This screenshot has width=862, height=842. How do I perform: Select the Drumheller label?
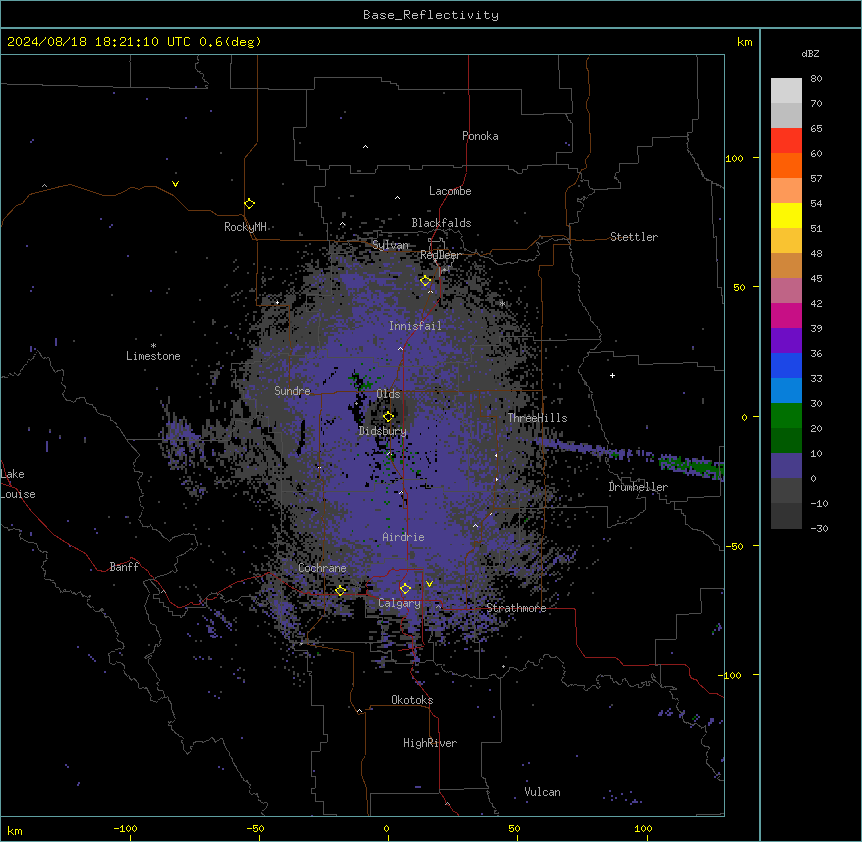coord(638,487)
